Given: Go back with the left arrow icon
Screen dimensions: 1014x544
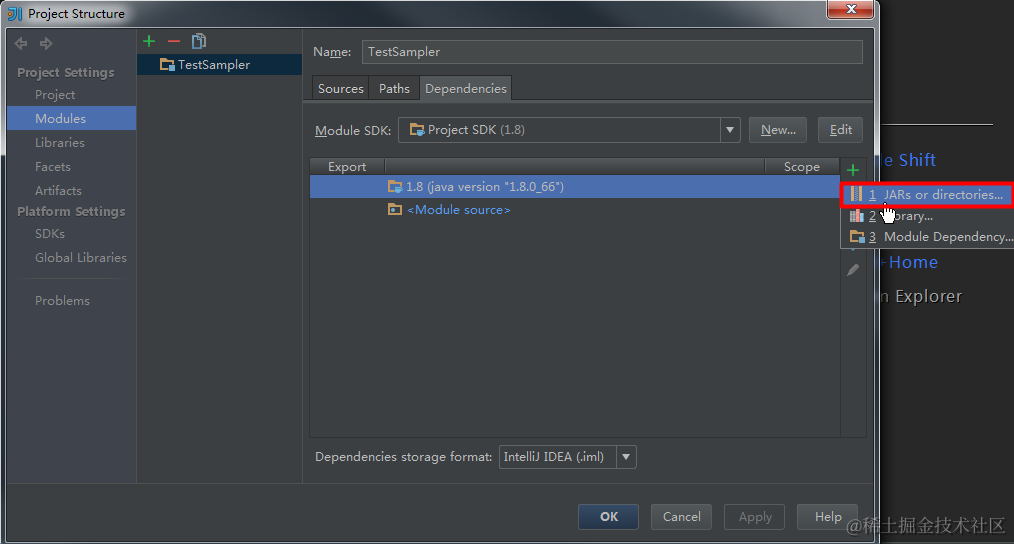Looking at the screenshot, I should point(21,43).
